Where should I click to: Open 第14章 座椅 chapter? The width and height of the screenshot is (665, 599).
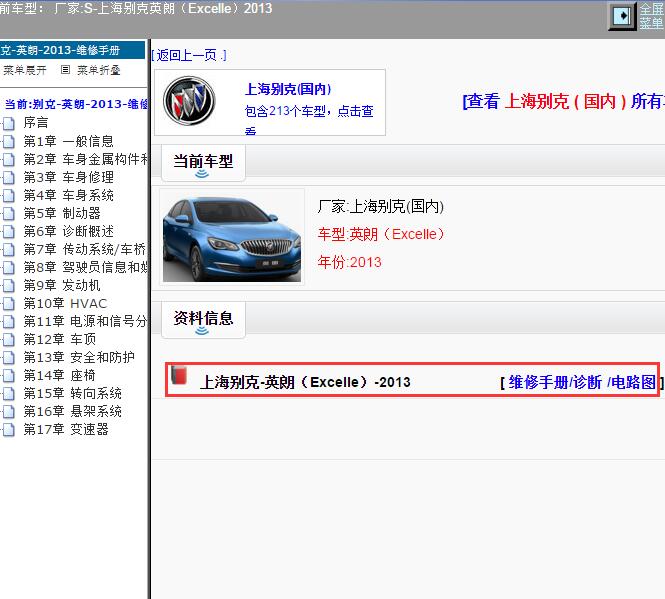tap(59, 375)
